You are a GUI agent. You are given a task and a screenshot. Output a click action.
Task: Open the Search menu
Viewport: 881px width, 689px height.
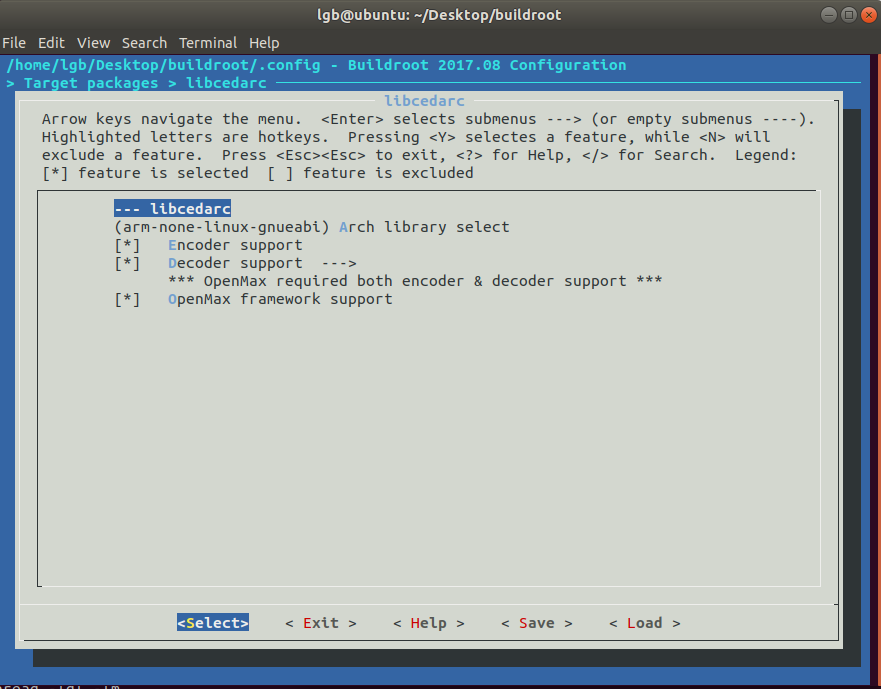click(x=144, y=43)
